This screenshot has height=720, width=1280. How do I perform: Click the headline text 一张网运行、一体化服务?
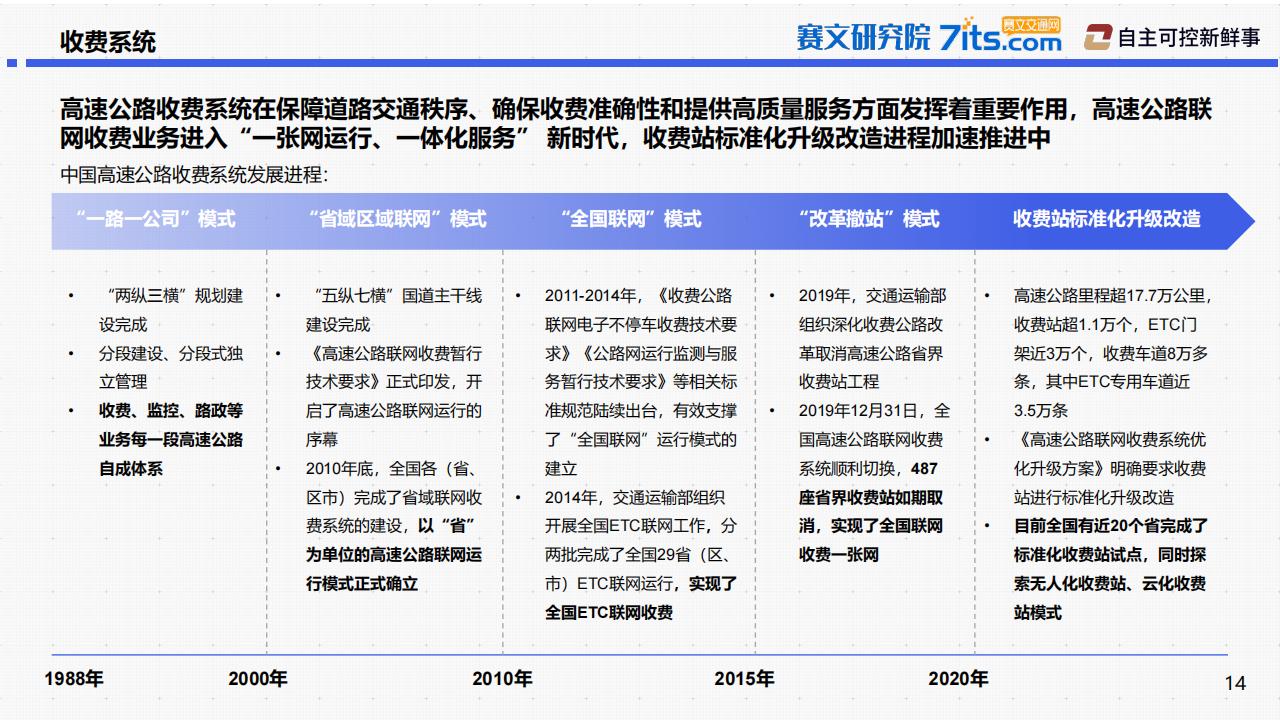coord(384,138)
